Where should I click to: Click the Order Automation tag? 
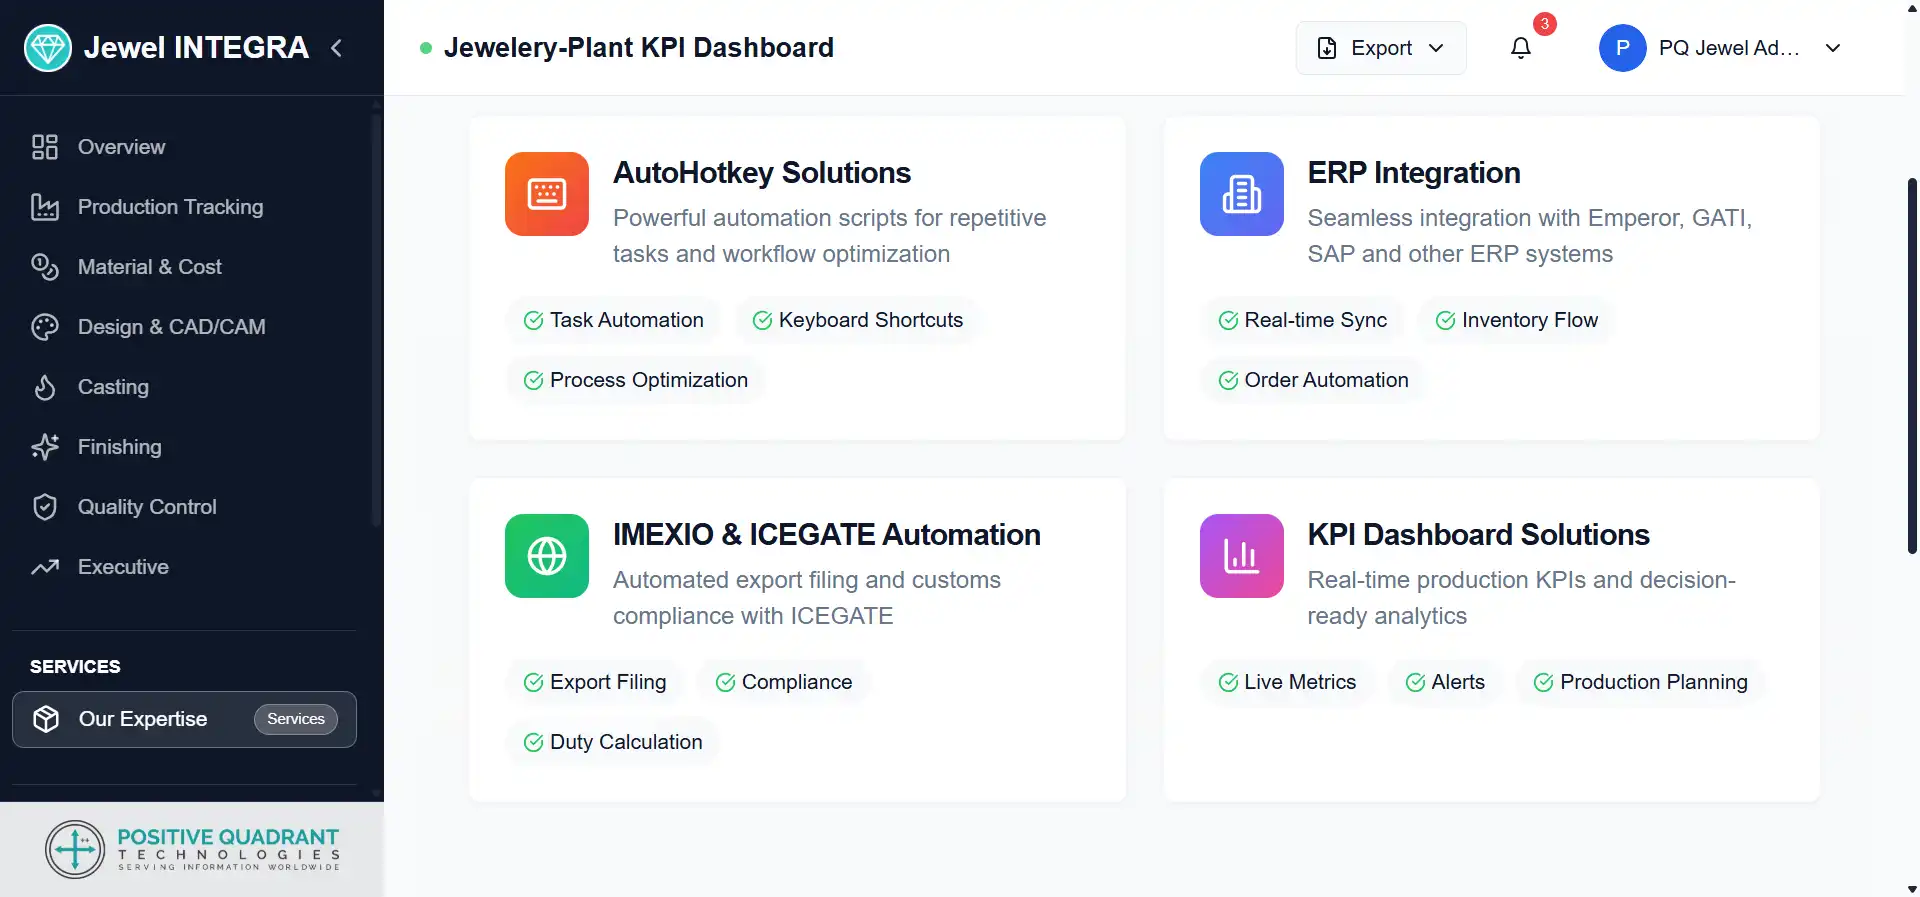coord(1313,380)
